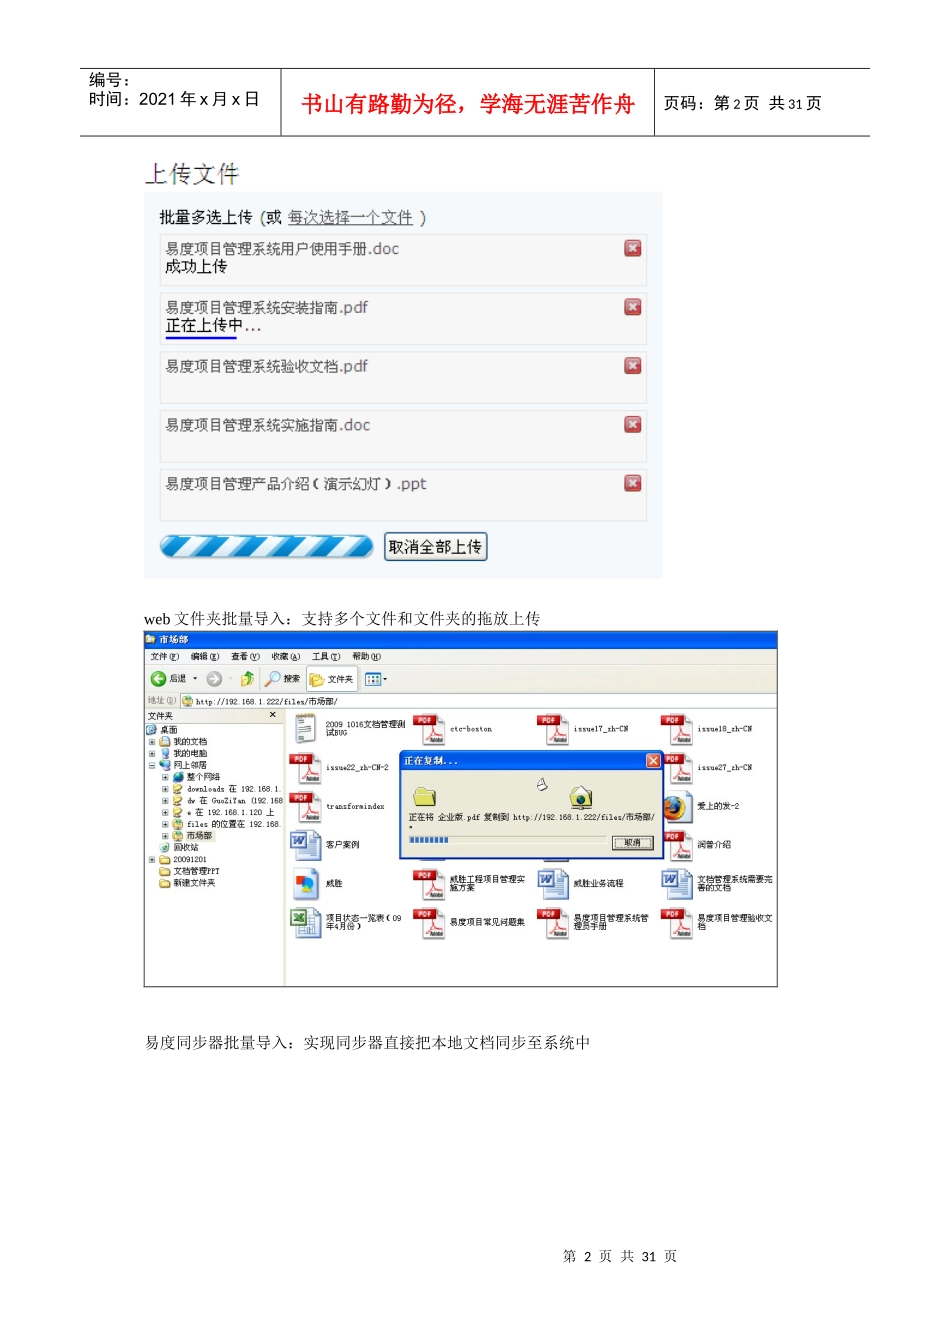
Task: Close the 正在复制 dialog
Action: coord(653,761)
